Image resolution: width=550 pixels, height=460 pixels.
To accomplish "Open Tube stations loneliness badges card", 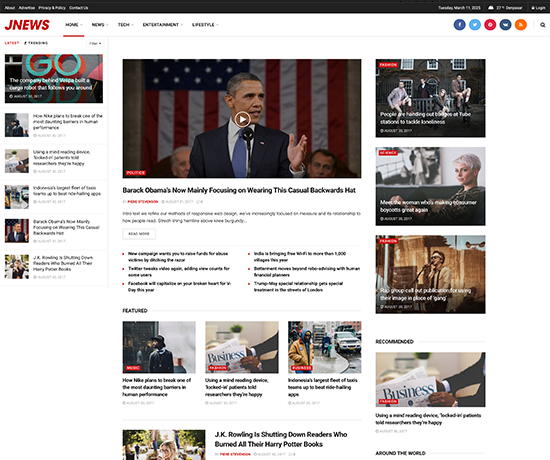I will [x=430, y=98].
